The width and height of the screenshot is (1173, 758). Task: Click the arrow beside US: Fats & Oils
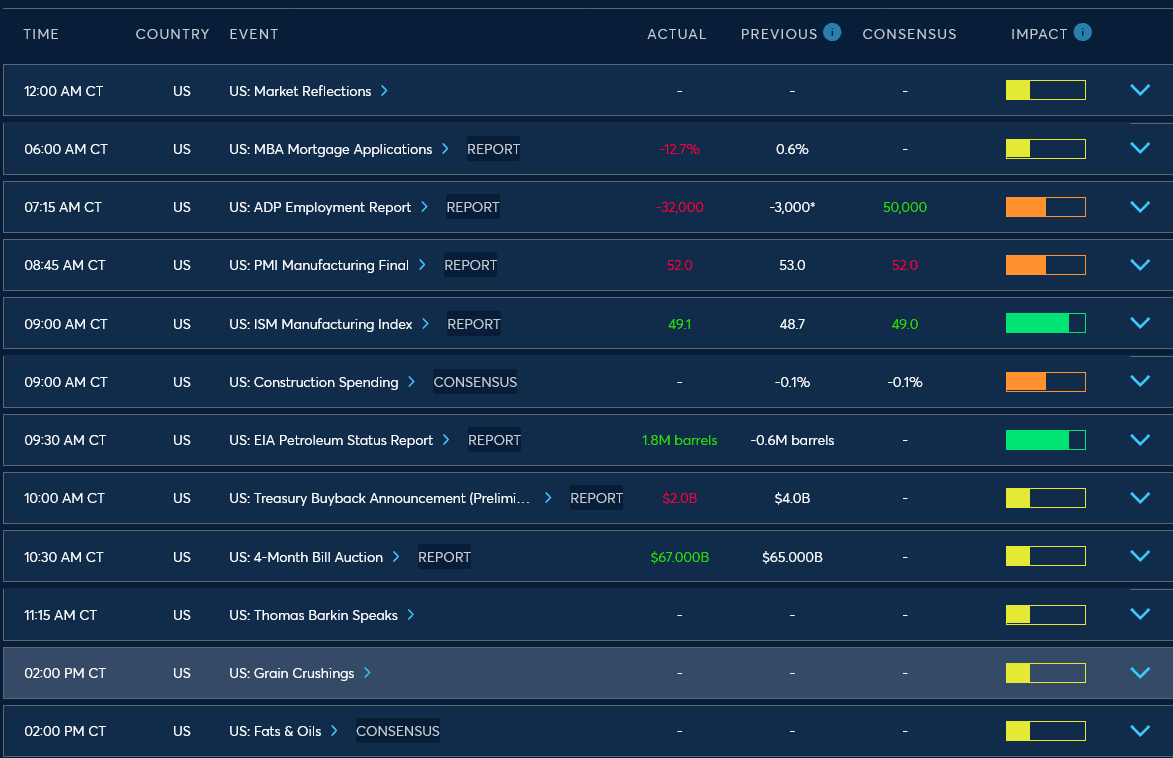click(335, 731)
